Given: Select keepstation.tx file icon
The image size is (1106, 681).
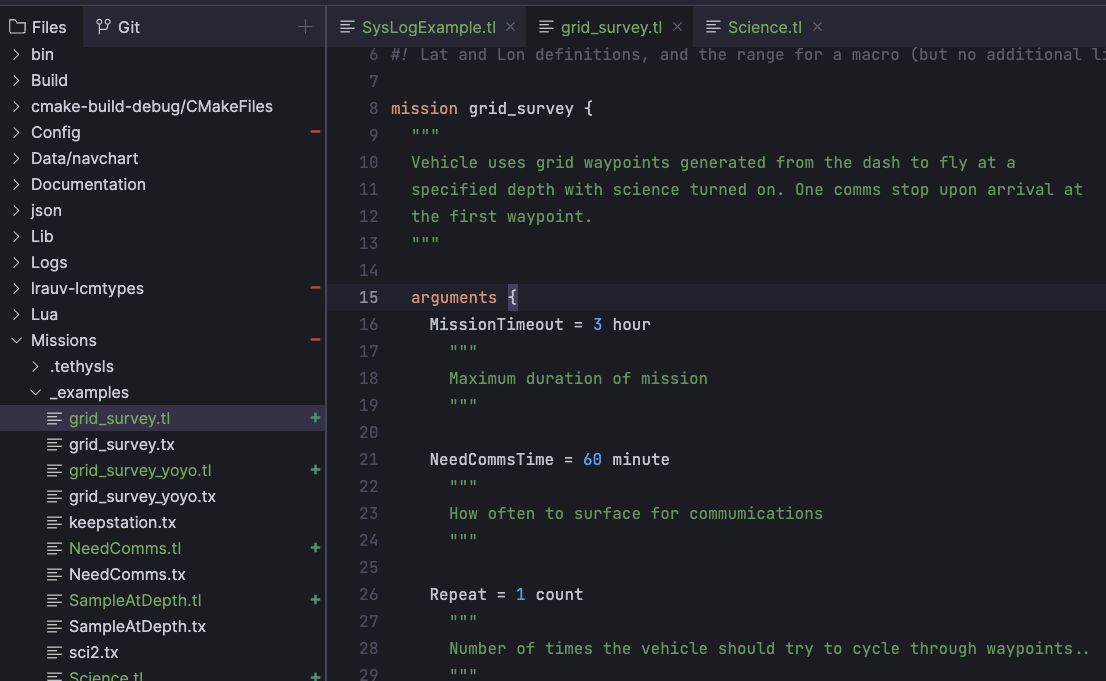Looking at the screenshot, I should [x=54, y=522].
